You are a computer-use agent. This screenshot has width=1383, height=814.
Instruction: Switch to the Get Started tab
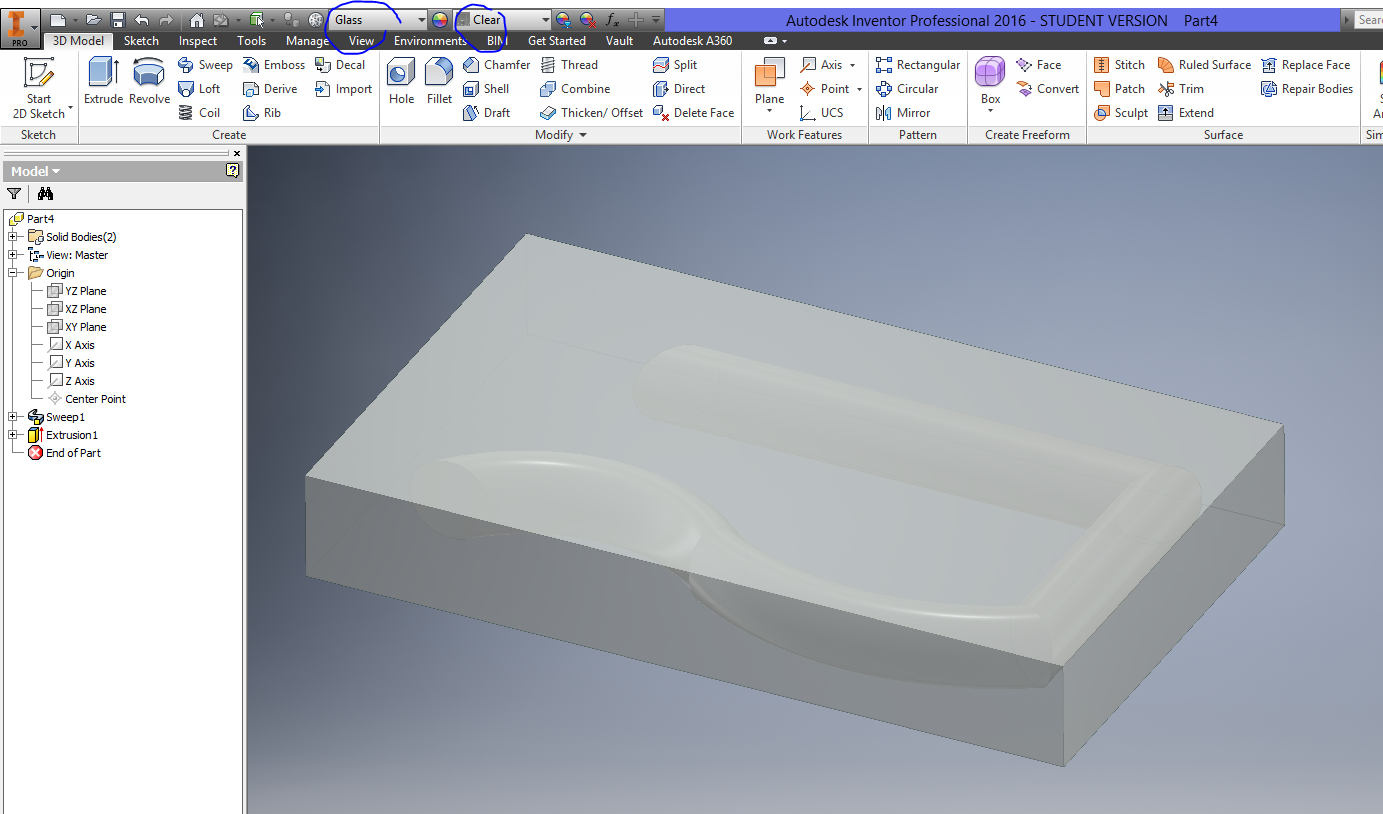(557, 41)
